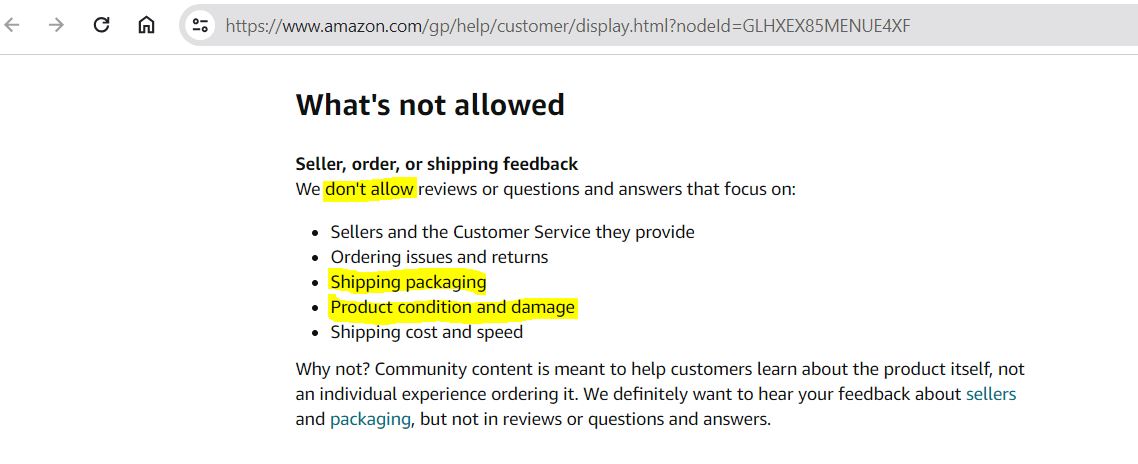Click the browser back arrow
Viewport: 1138px width, 464px height.
(12, 25)
